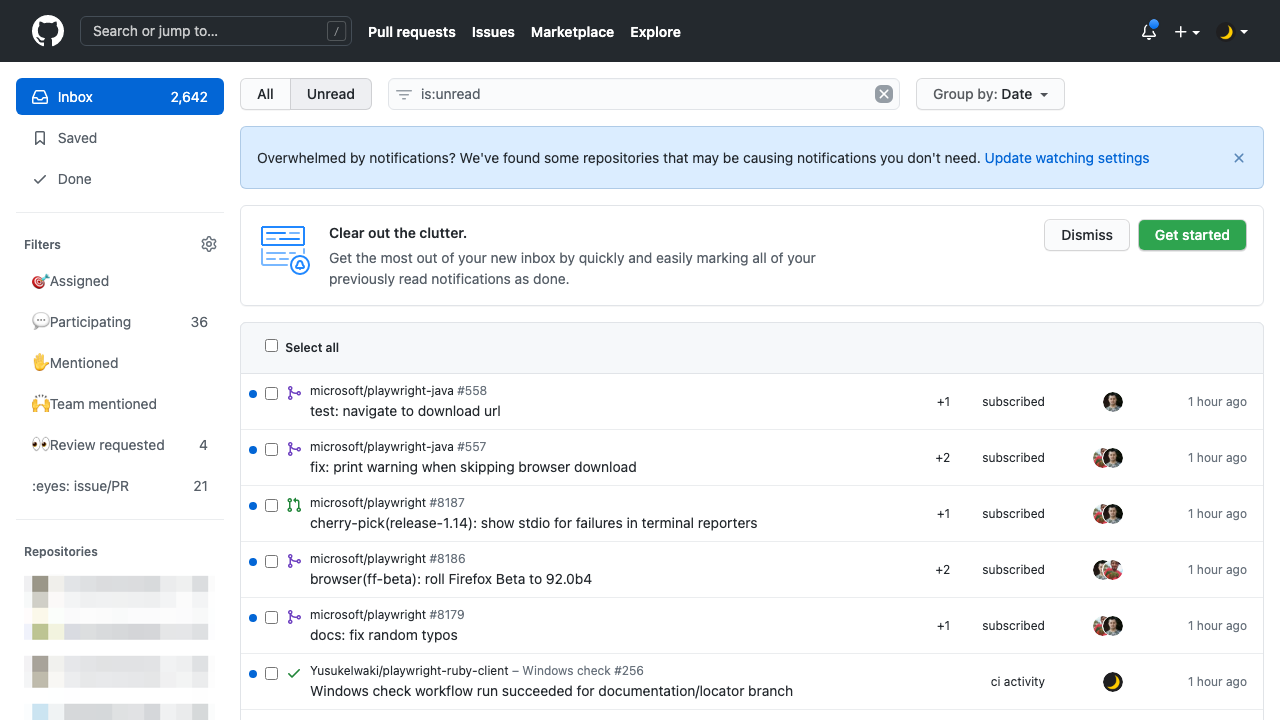
Task: Switch to the Unread notifications tab
Action: pos(331,94)
